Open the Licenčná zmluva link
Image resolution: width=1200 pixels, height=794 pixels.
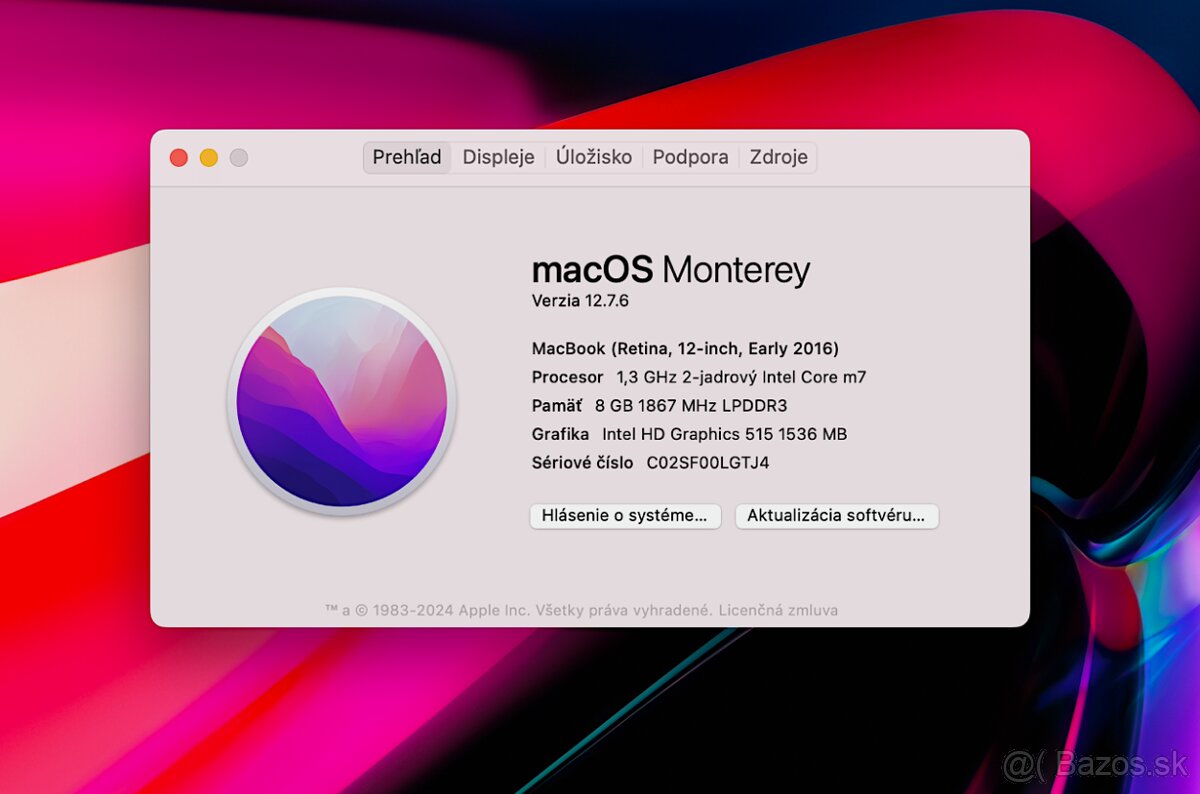coord(779,610)
